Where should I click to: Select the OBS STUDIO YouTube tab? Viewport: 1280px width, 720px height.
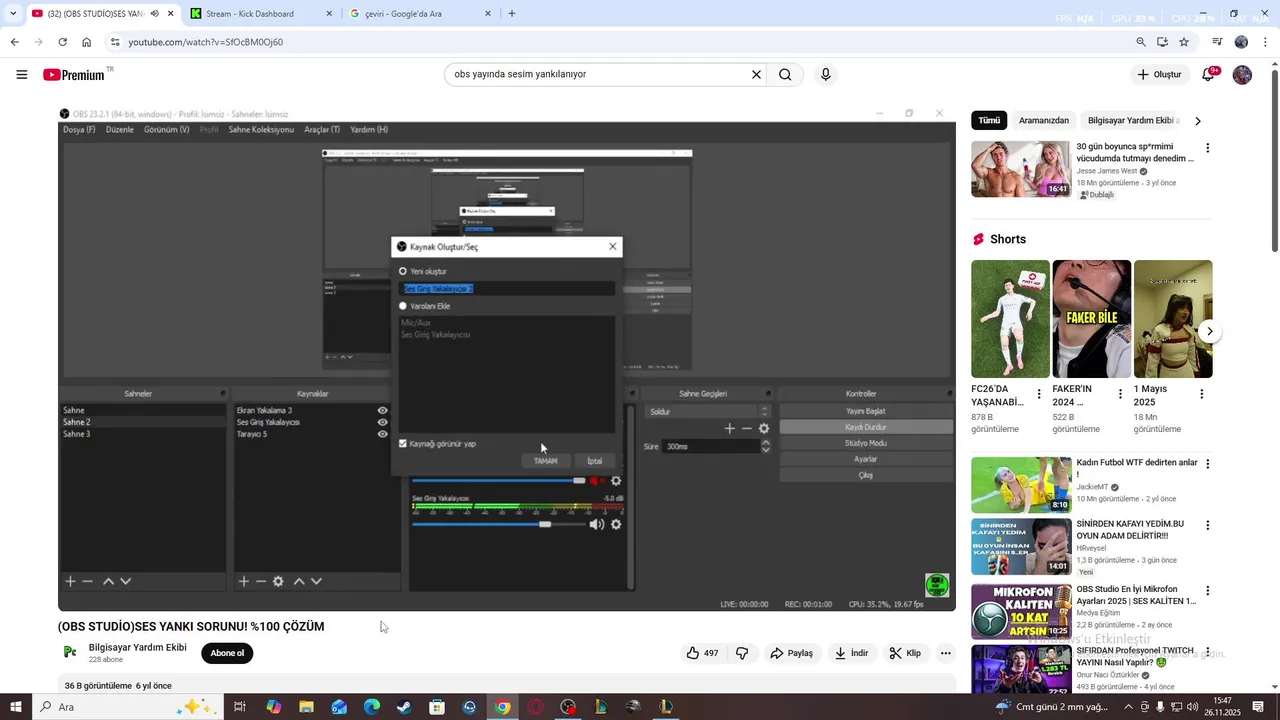tap(102, 14)
